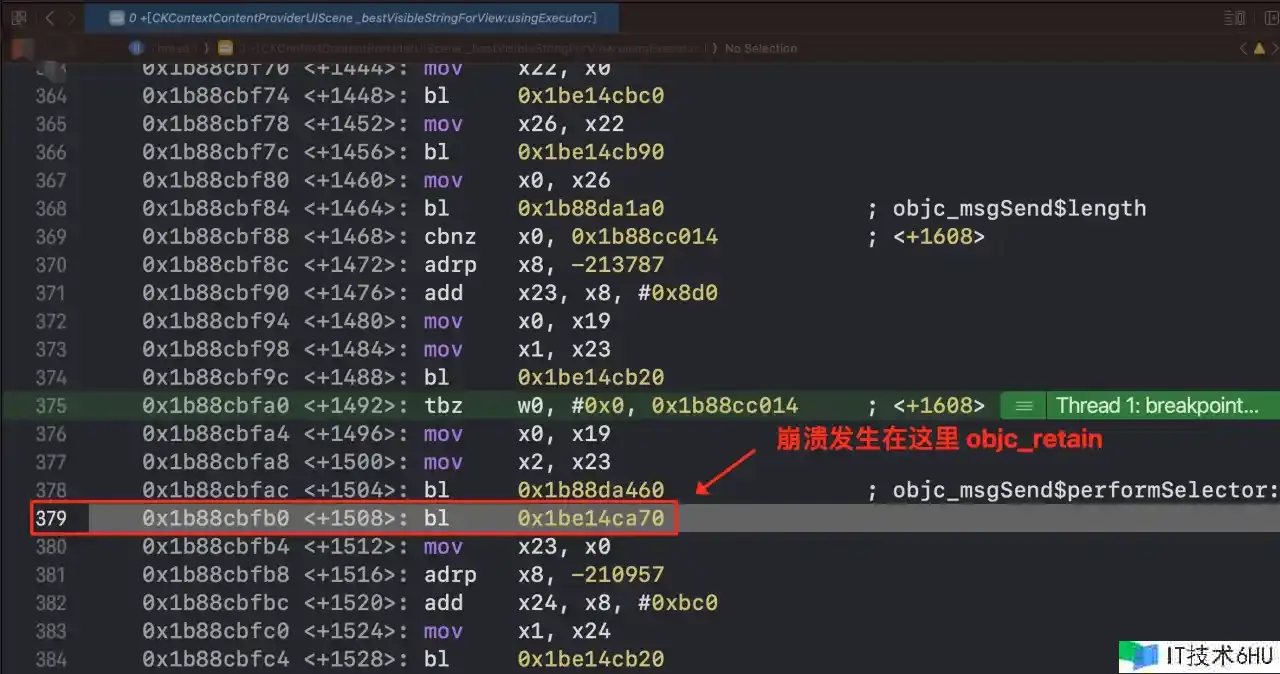Click gutter line number 378
The height and width of the screenshot is (674, 1280).
pyautogui.click(x=50, y=490)
